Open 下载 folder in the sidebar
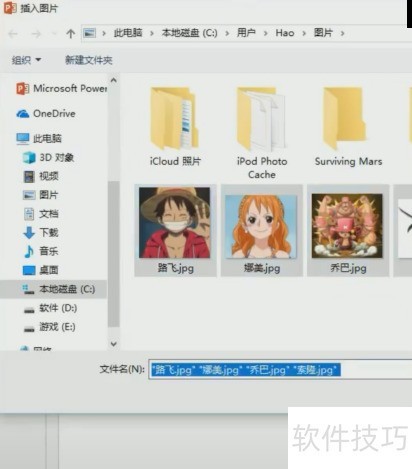The height and width of the screenshot is (469, 412). (49, 232)
